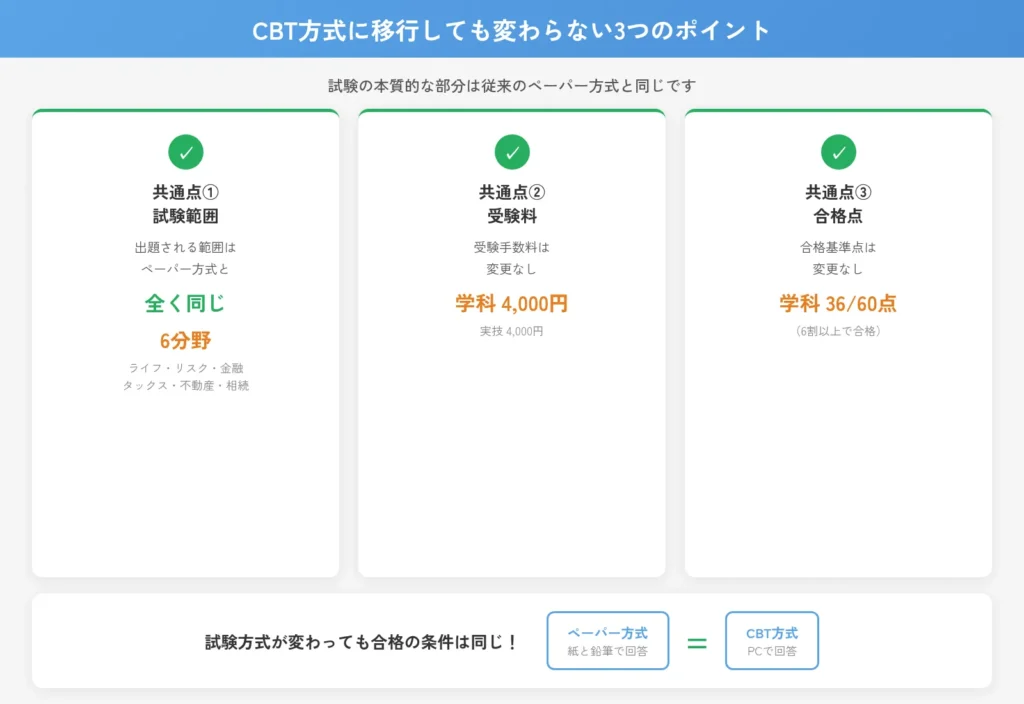Select the CBT方式 PCで回答 box
Viewport: 1024px width, 704px height.
[771, 640]
